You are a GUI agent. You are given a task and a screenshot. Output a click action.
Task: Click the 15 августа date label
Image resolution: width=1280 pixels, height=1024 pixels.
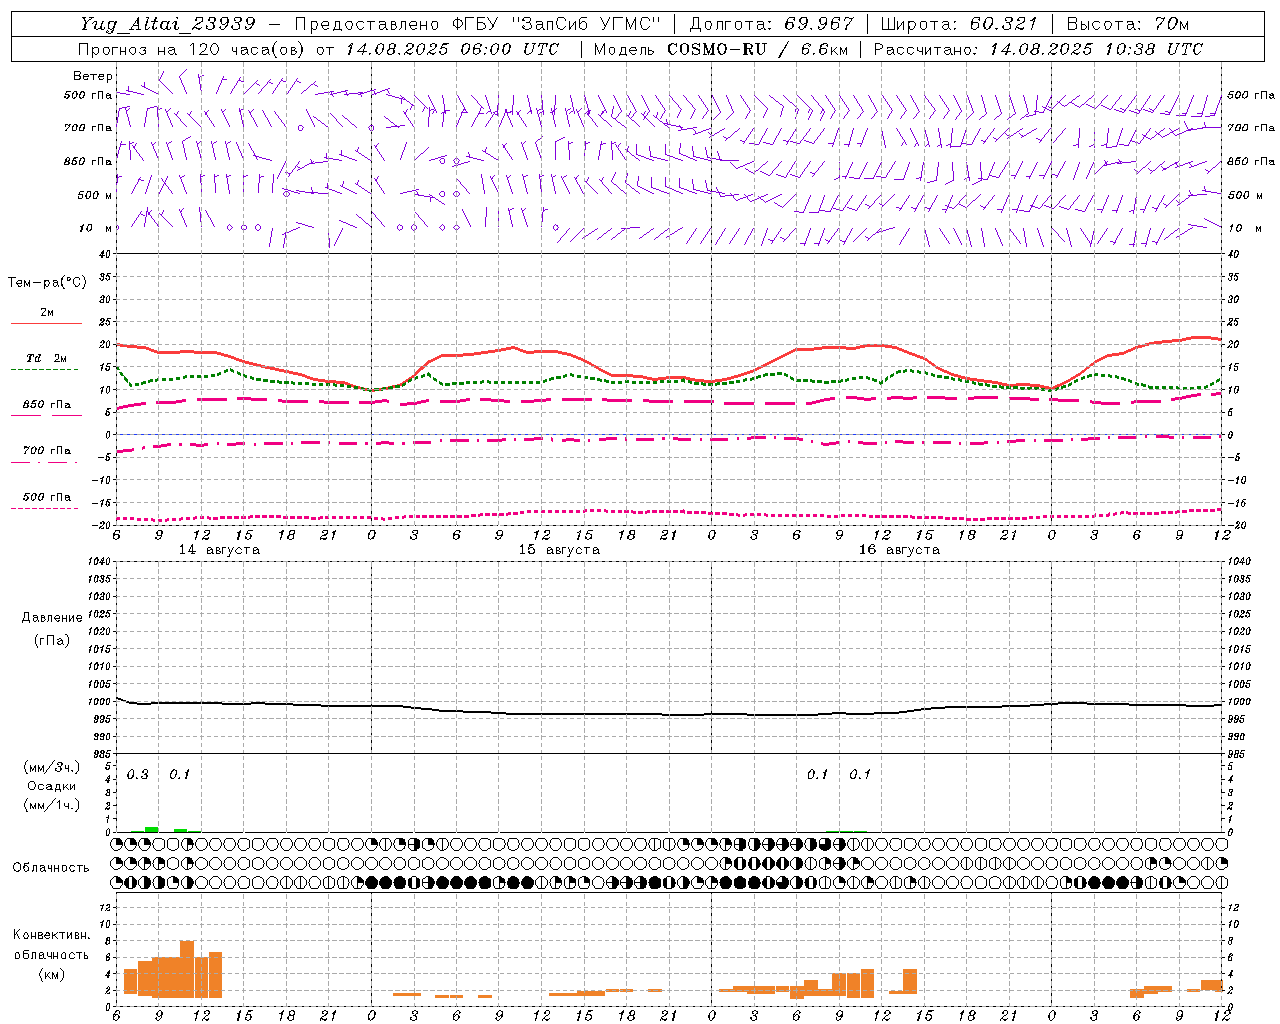[559, 550]
